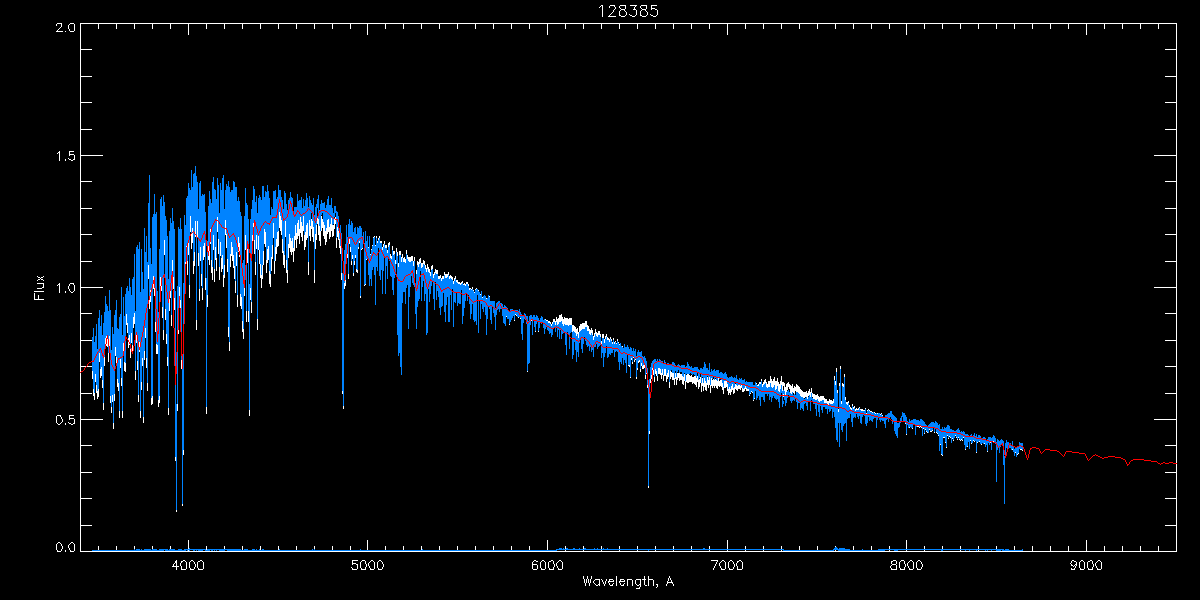Click the 1.5 y-axis tick label

pyautogui.click(x=64, y=157)
